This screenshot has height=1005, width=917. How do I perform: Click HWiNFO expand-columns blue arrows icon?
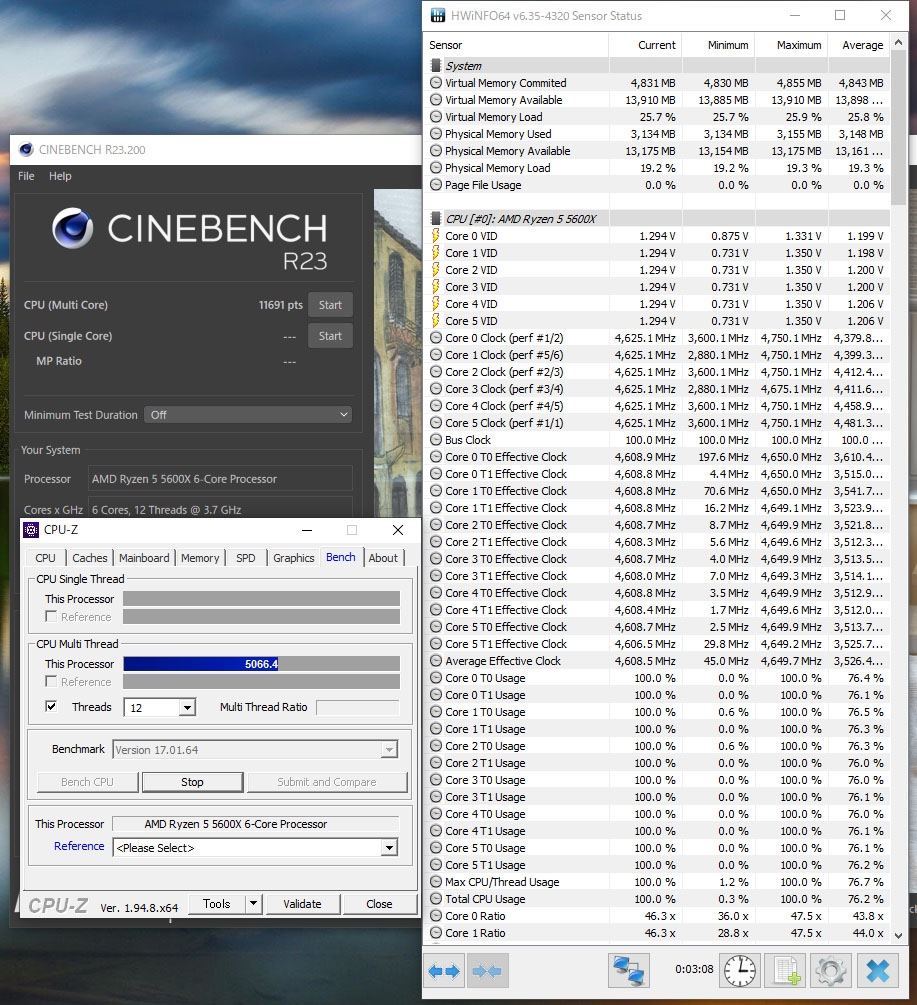pyautogui.click(x=444, y=971)
